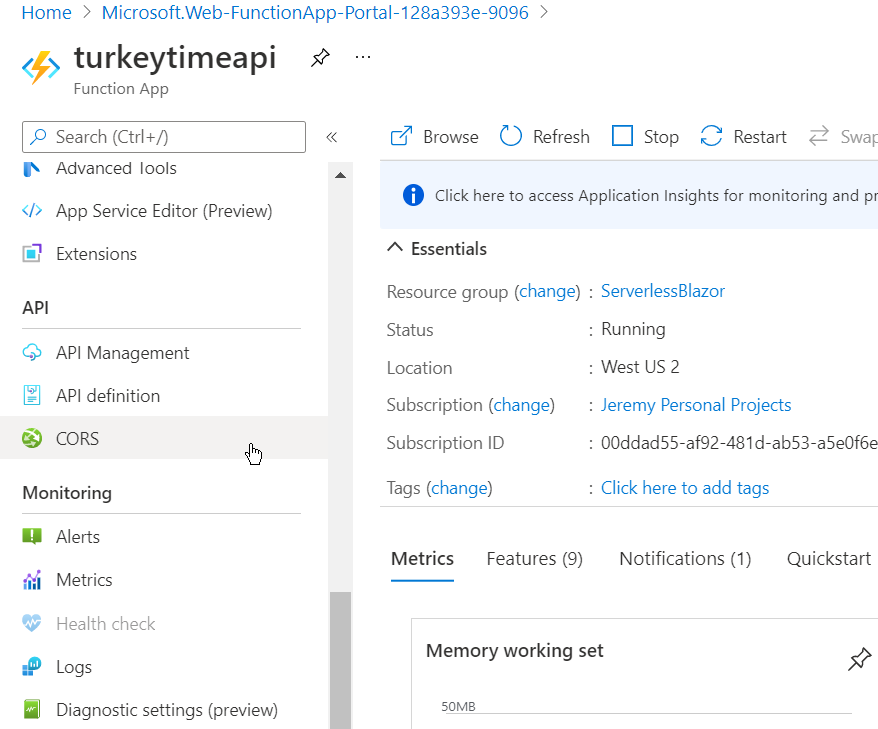The image size is (878, 729).
Task: Click the Diagnostic settings green icon
Action: point(32,709)
